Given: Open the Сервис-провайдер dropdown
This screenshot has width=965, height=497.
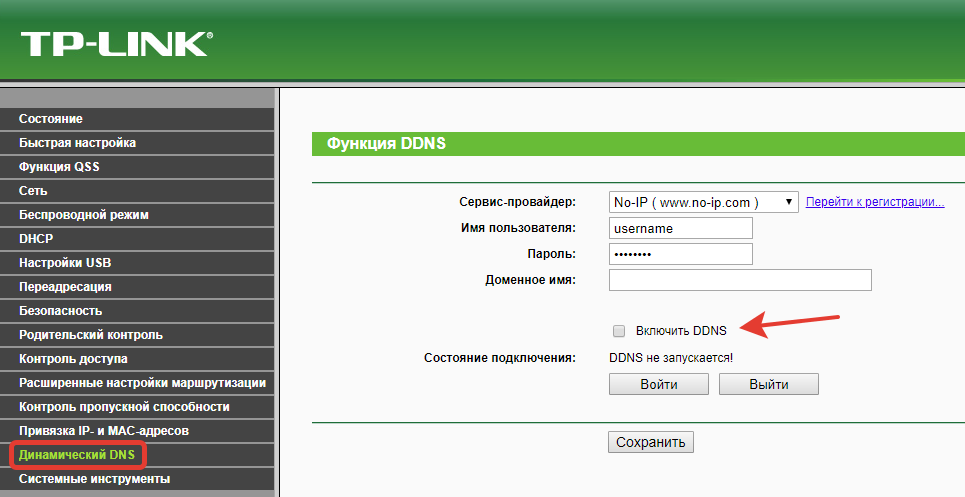Looking at the screenshot, I should click(x=703, y=202).
